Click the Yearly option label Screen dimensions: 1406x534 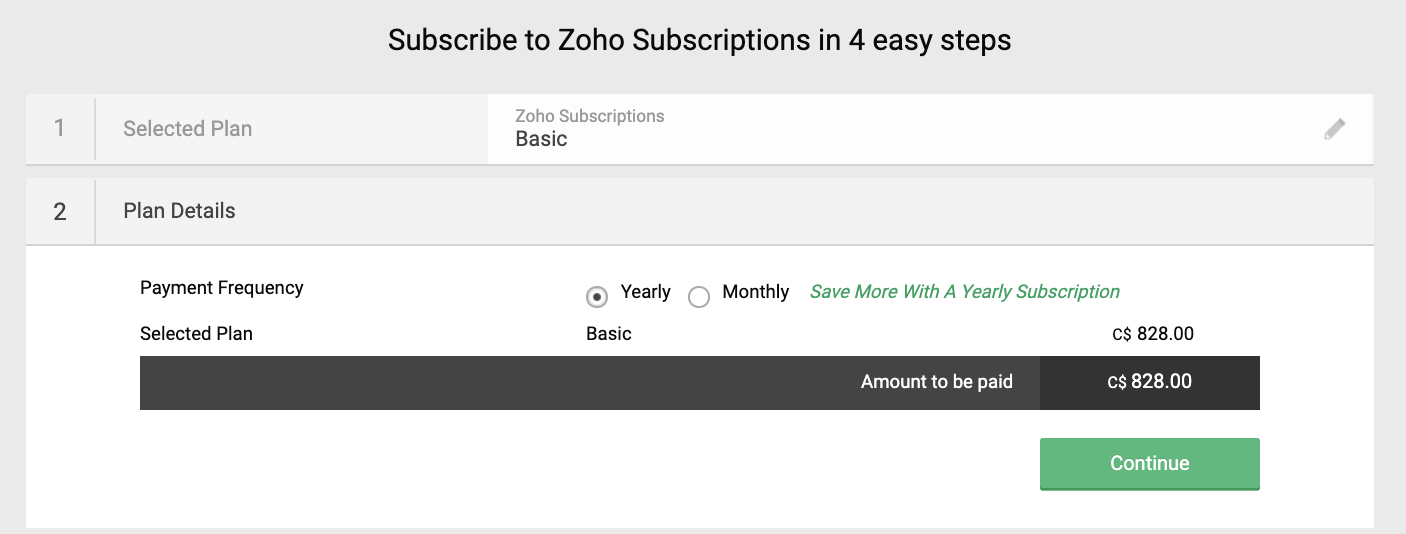pos(645,292)
